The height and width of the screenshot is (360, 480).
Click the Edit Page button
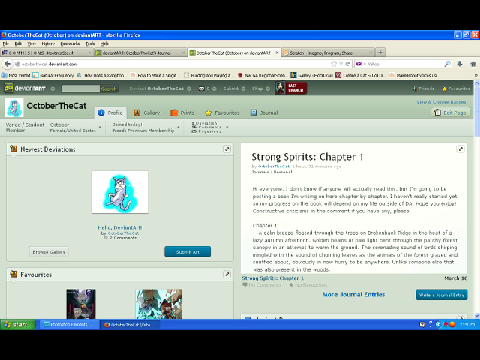451,113
